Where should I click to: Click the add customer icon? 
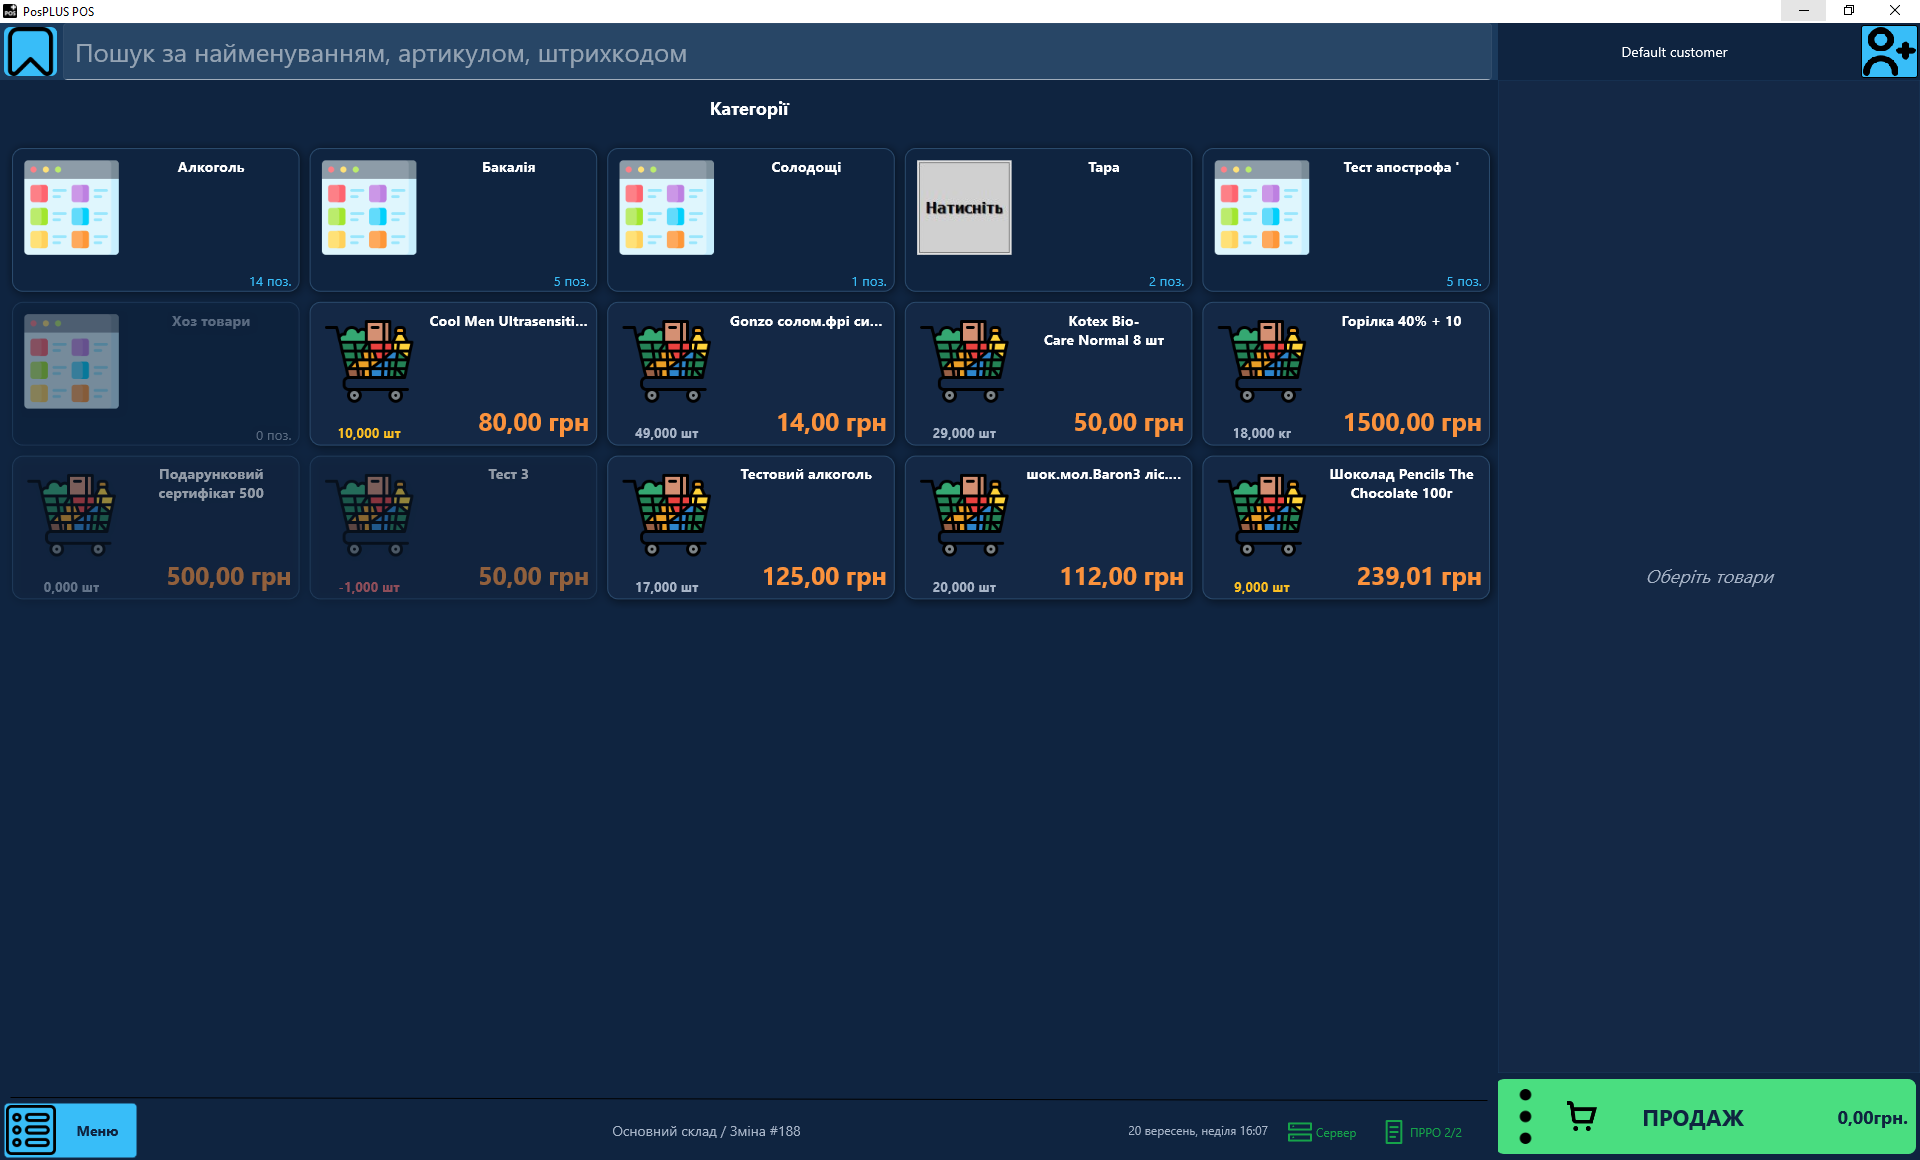pos(1888,52)
